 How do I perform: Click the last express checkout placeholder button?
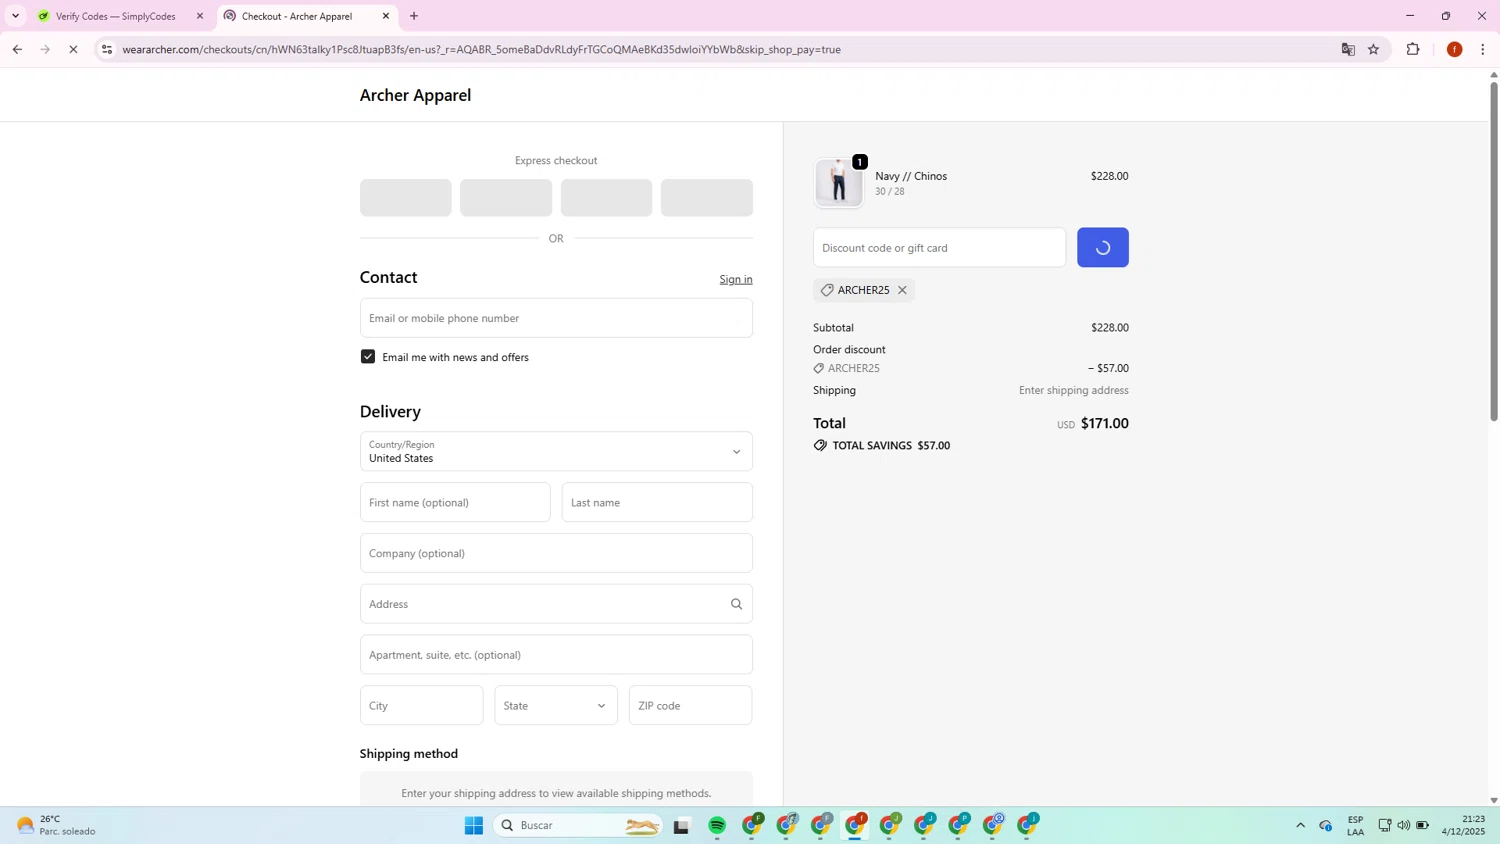tap(706, 198)
